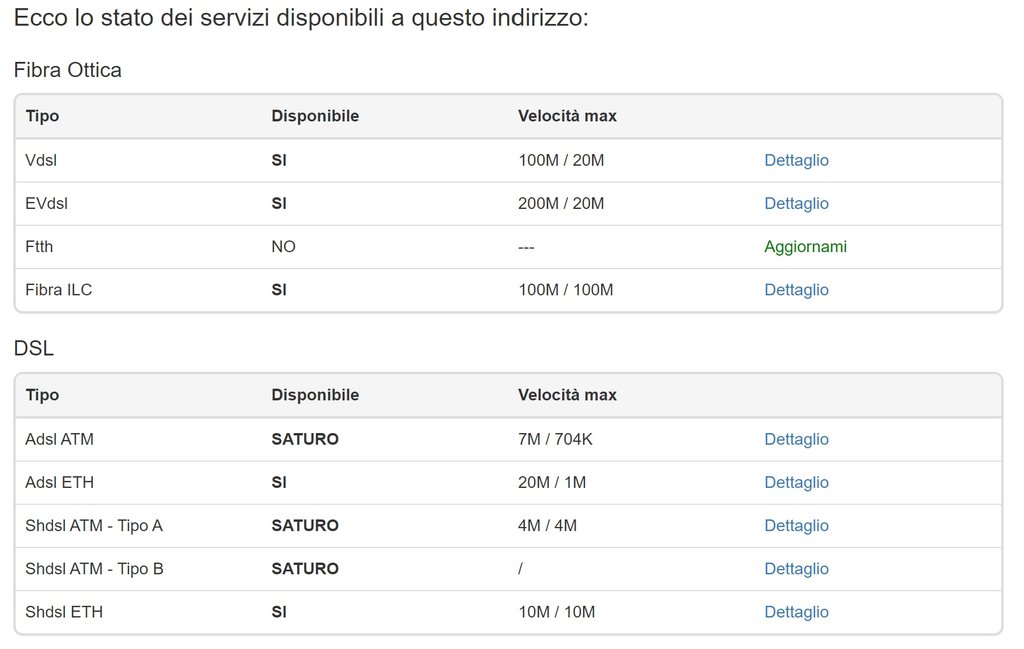Open the Dettaglio link for Fibra ILC

click(x=796, y=290)
